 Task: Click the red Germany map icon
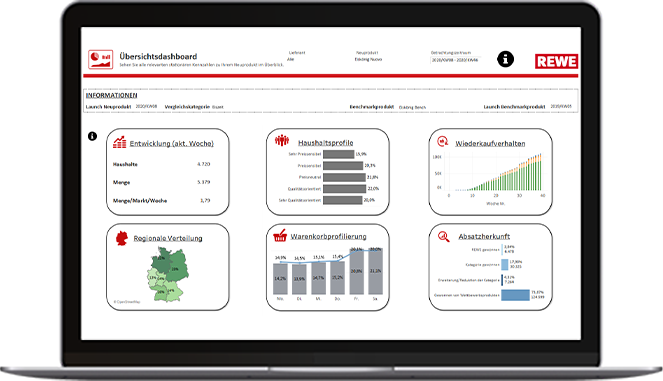122,238
